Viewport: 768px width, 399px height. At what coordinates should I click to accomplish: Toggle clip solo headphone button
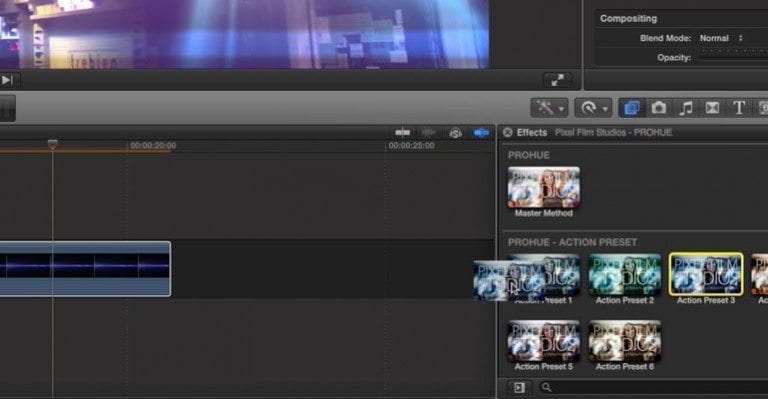point(456,133)
